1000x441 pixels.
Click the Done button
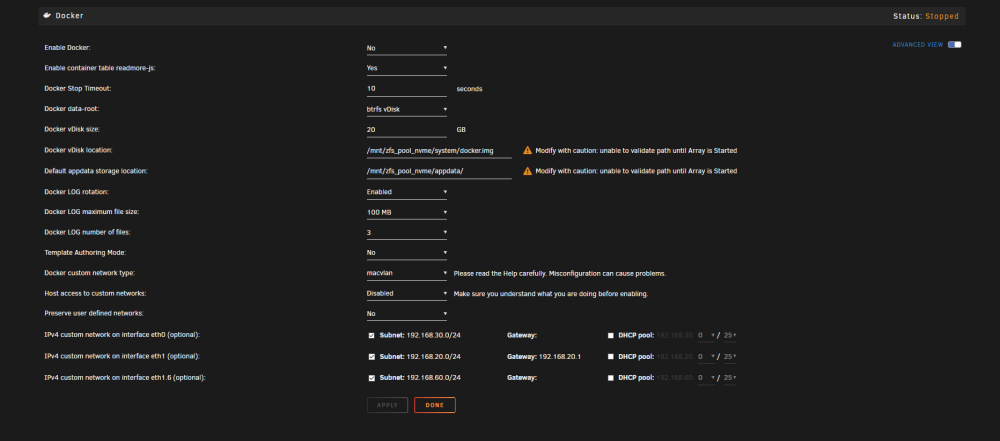click(435, 405)
